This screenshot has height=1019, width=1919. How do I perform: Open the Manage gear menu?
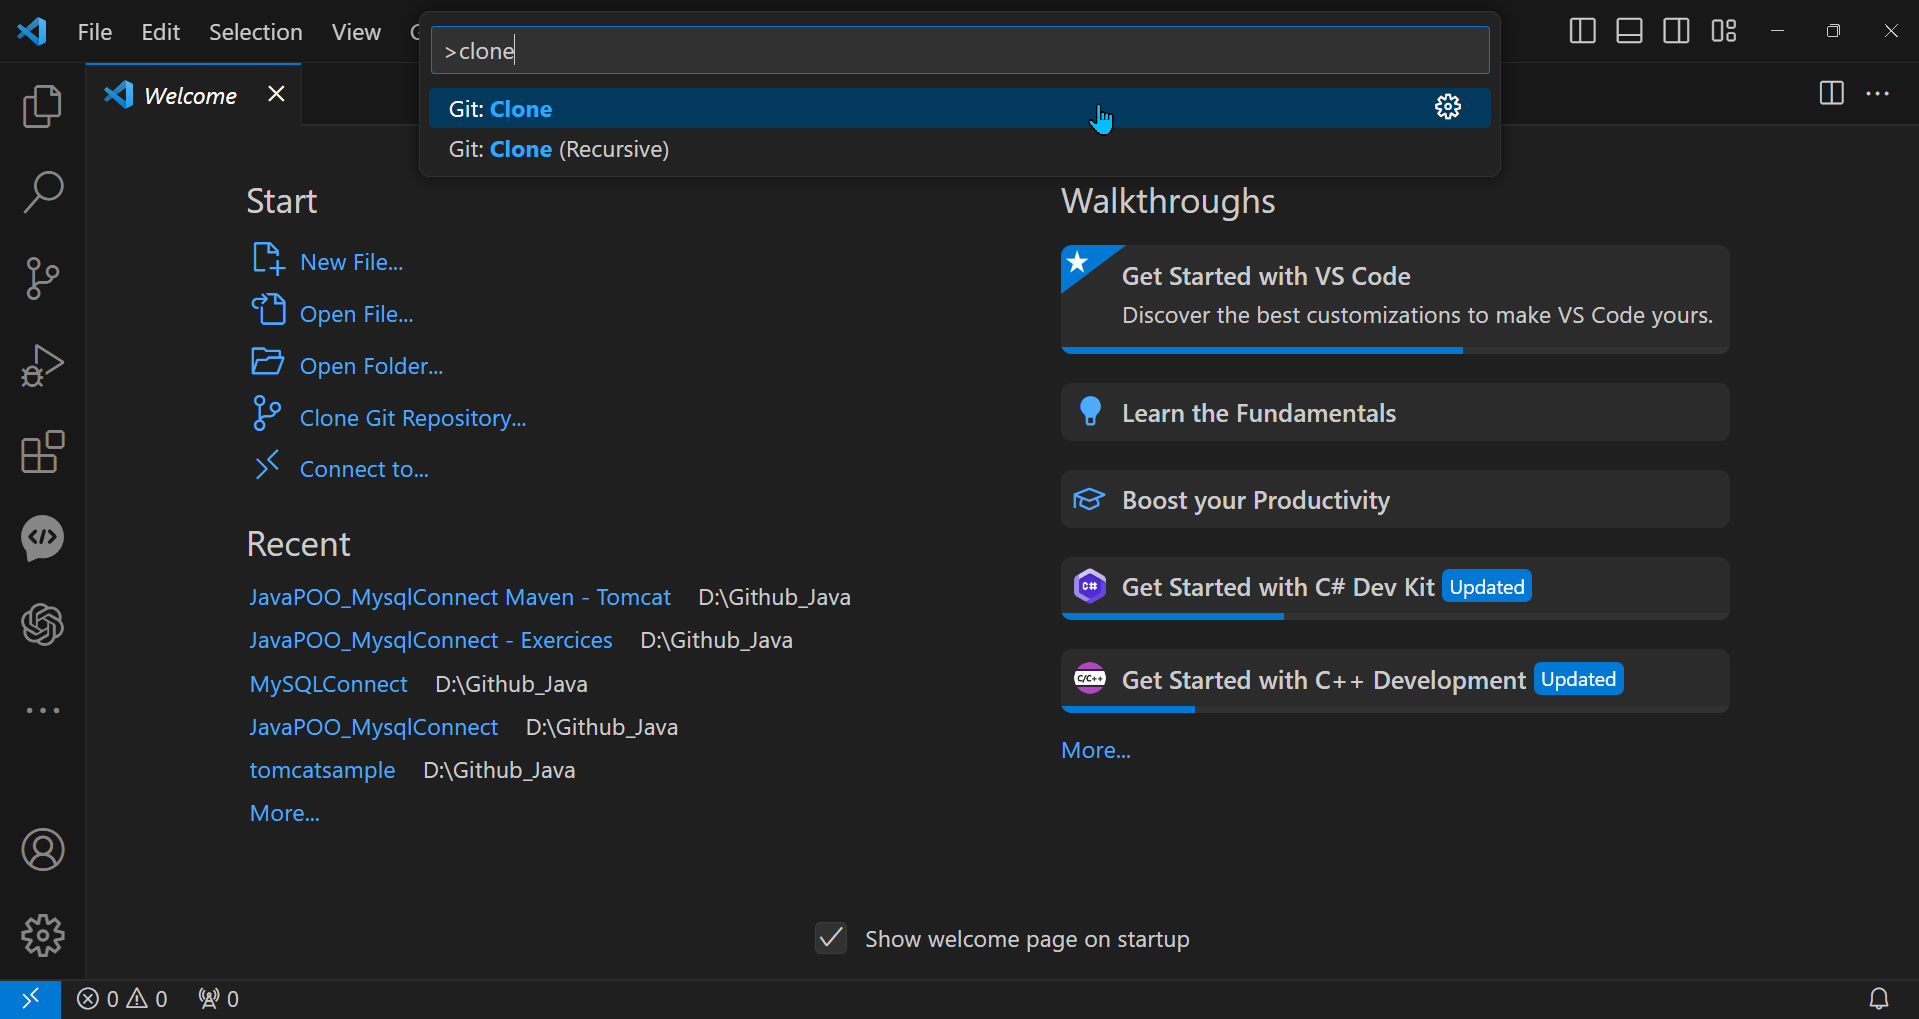[42, 936]
